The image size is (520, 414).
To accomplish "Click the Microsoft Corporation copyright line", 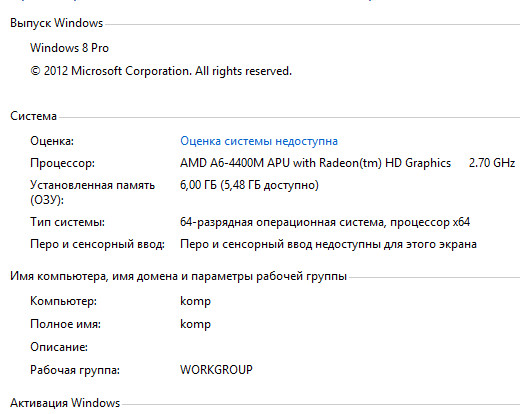I will [x=161, y=71].
